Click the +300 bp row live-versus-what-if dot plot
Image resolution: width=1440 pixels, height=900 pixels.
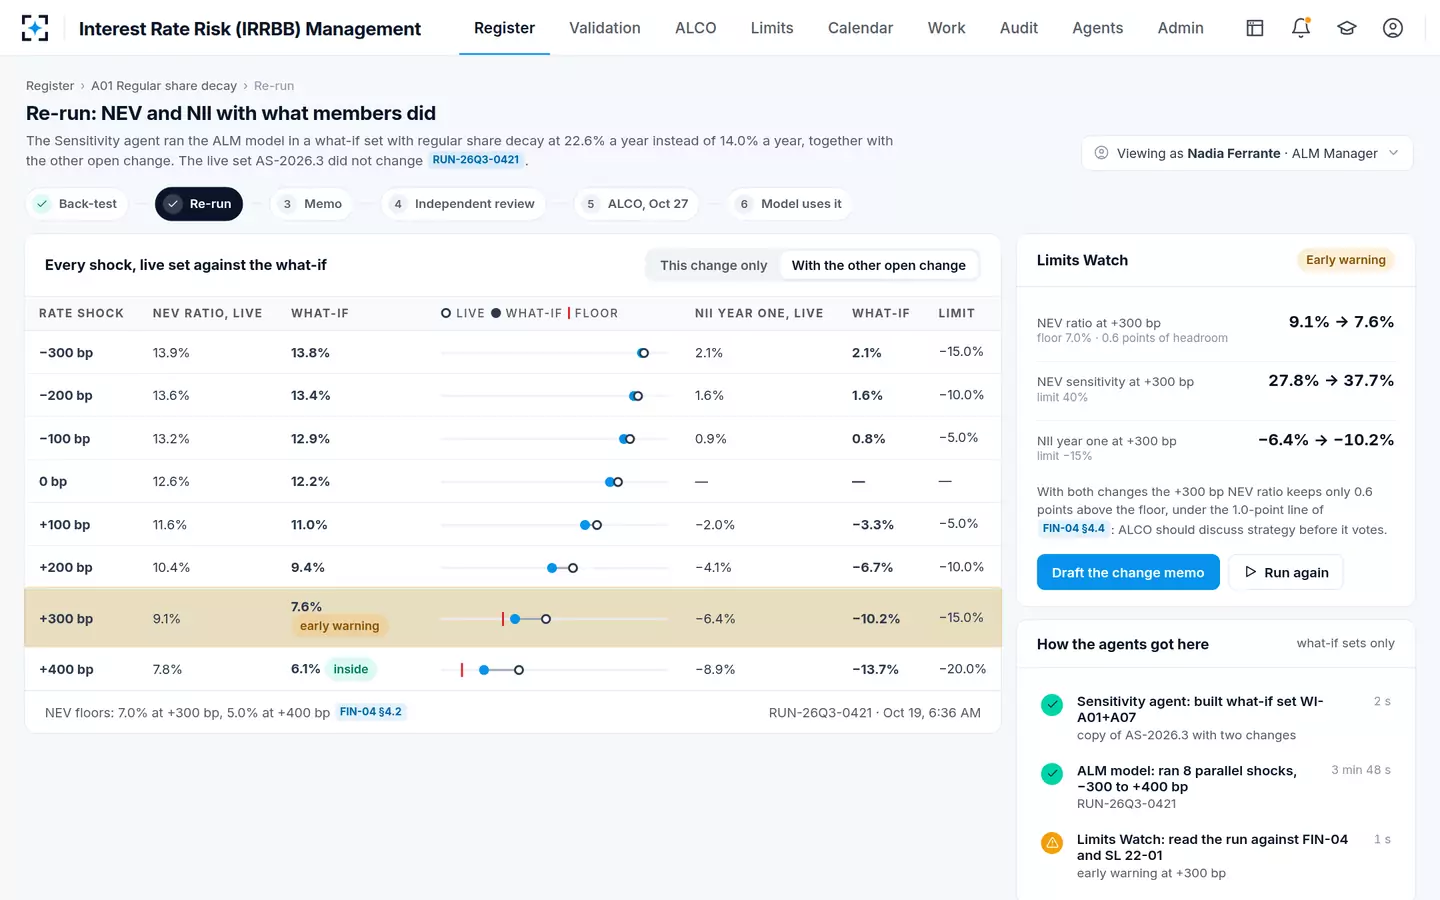[x=554, y=619]
